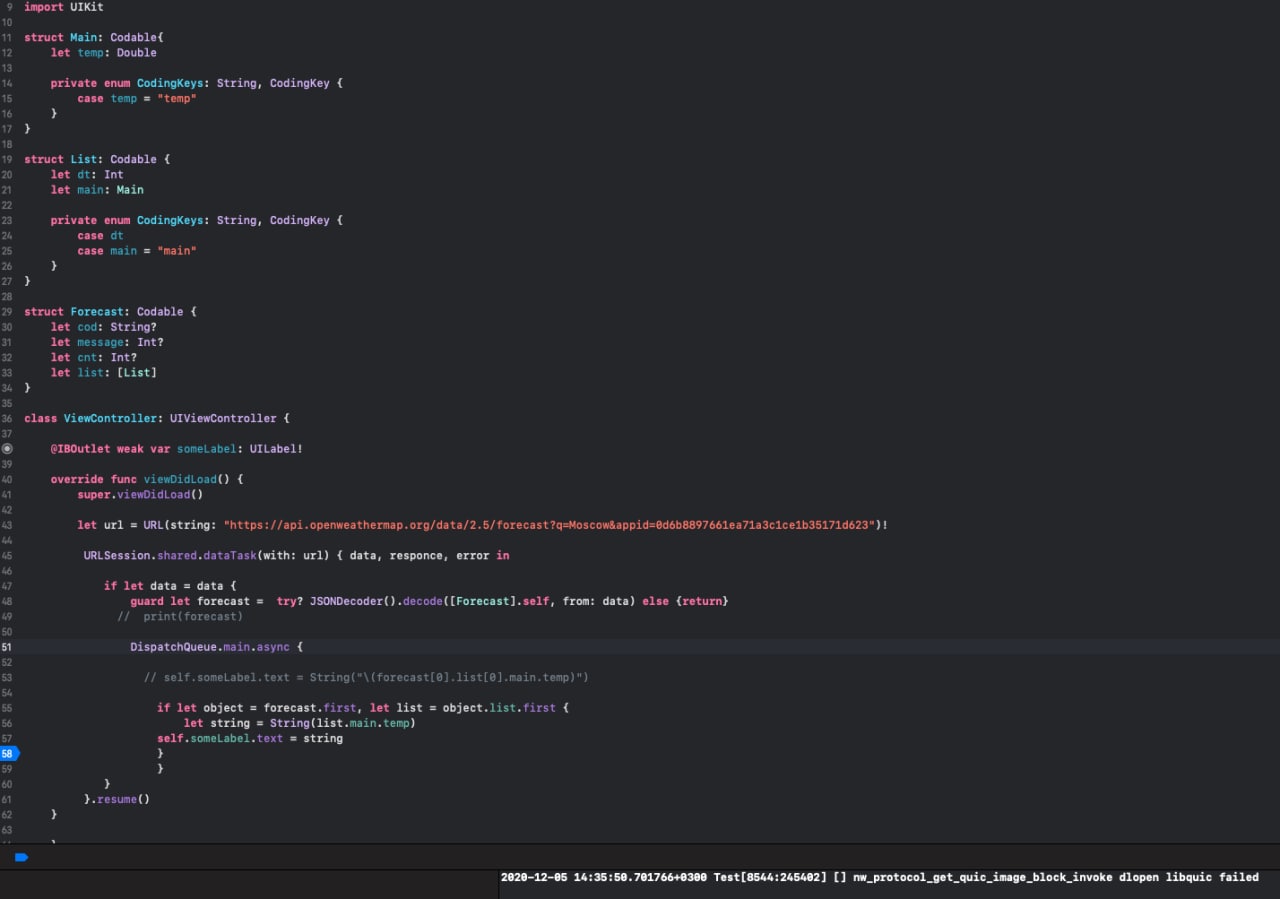This screenshot has height=899, width=1280.
Task: Click 'DispatchQueue.main.async {' on the highlighted line
Action: (x=216, y=647)
